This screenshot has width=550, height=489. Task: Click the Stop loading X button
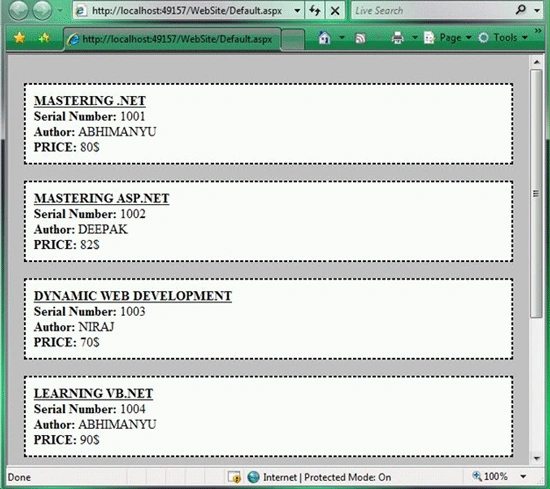tap(335, 11)
